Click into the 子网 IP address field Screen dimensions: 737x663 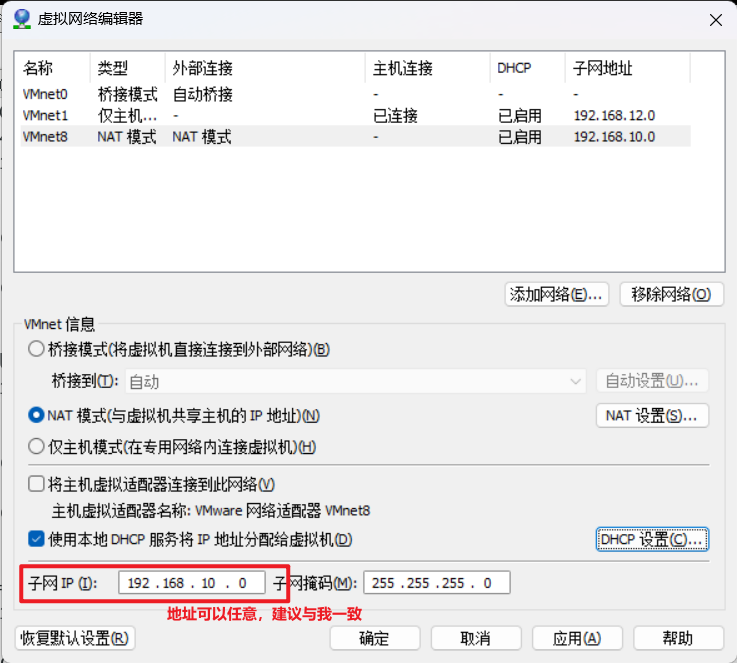pos(191,583)
